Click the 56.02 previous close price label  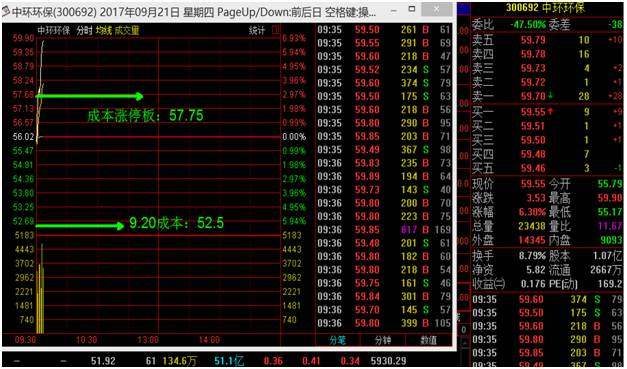23,137
